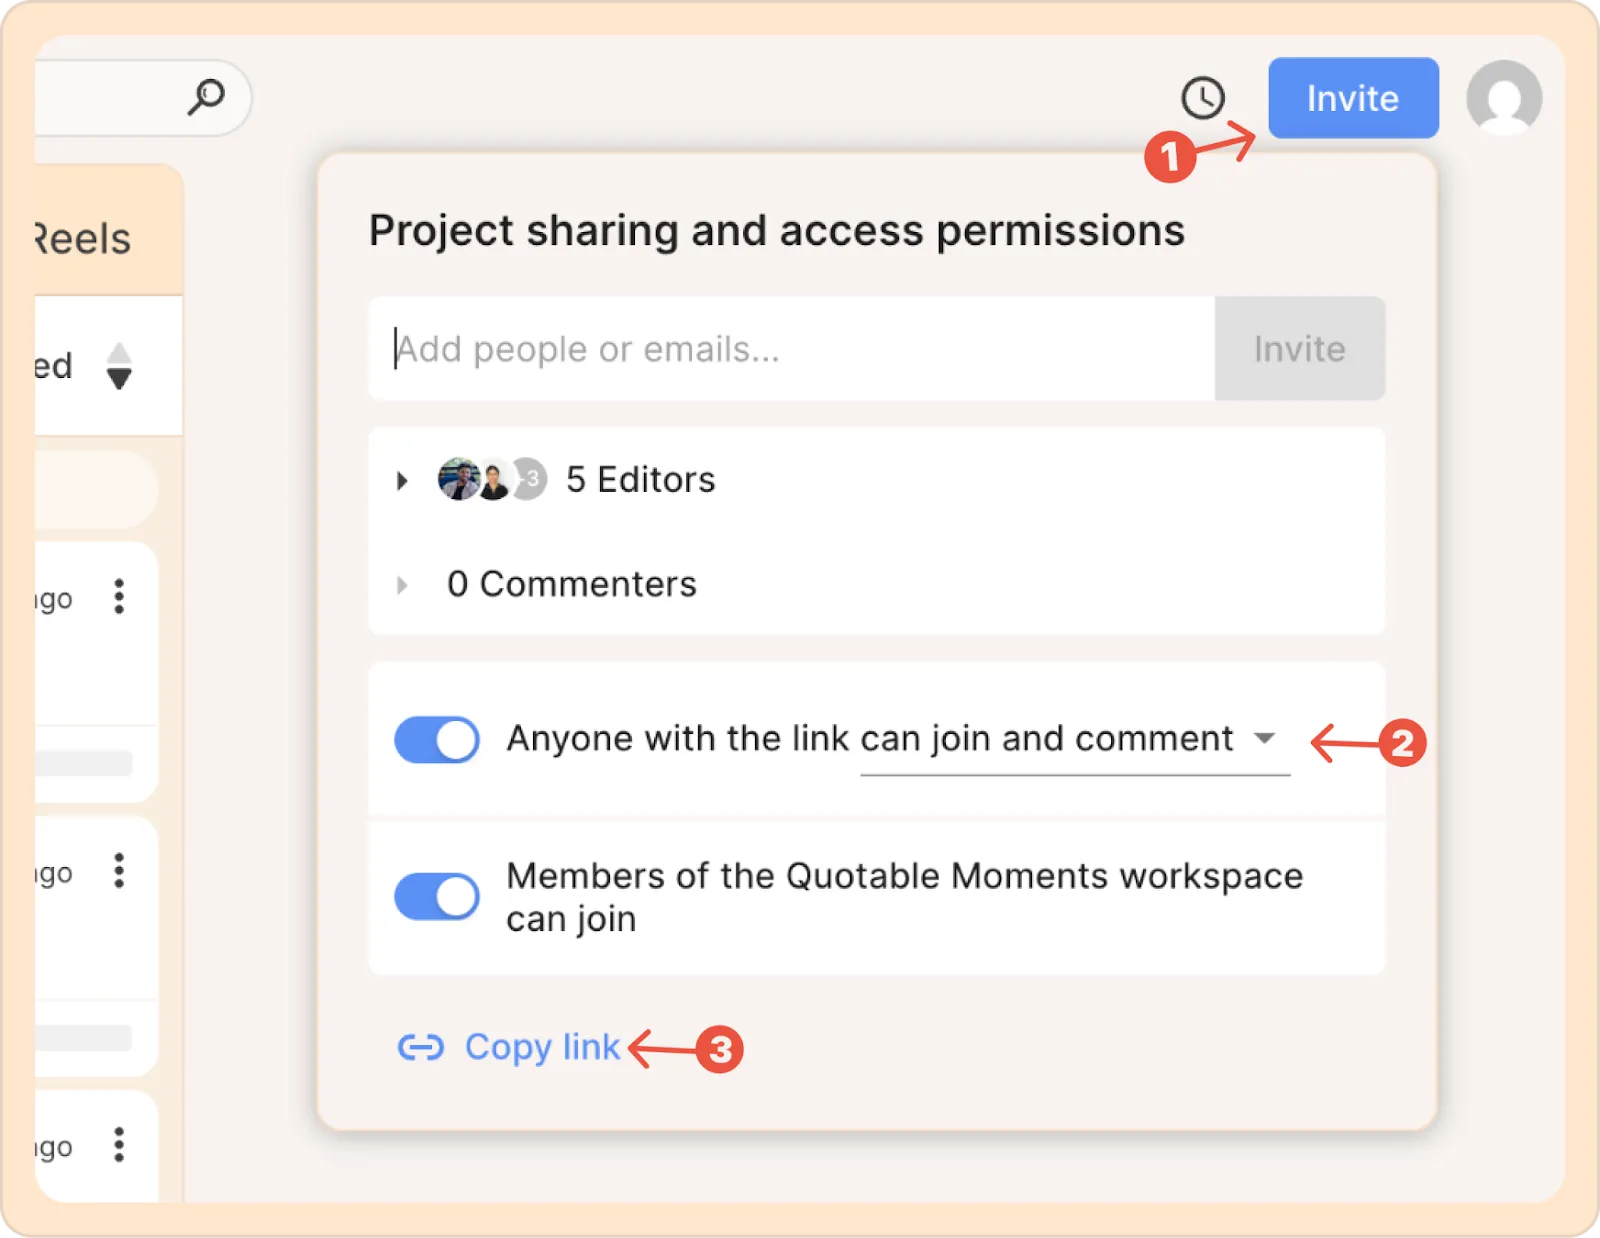The height and width of the screenshot is (1238, 1600).
Task: Open the third card's three-dot menu
Action: 119,1145
